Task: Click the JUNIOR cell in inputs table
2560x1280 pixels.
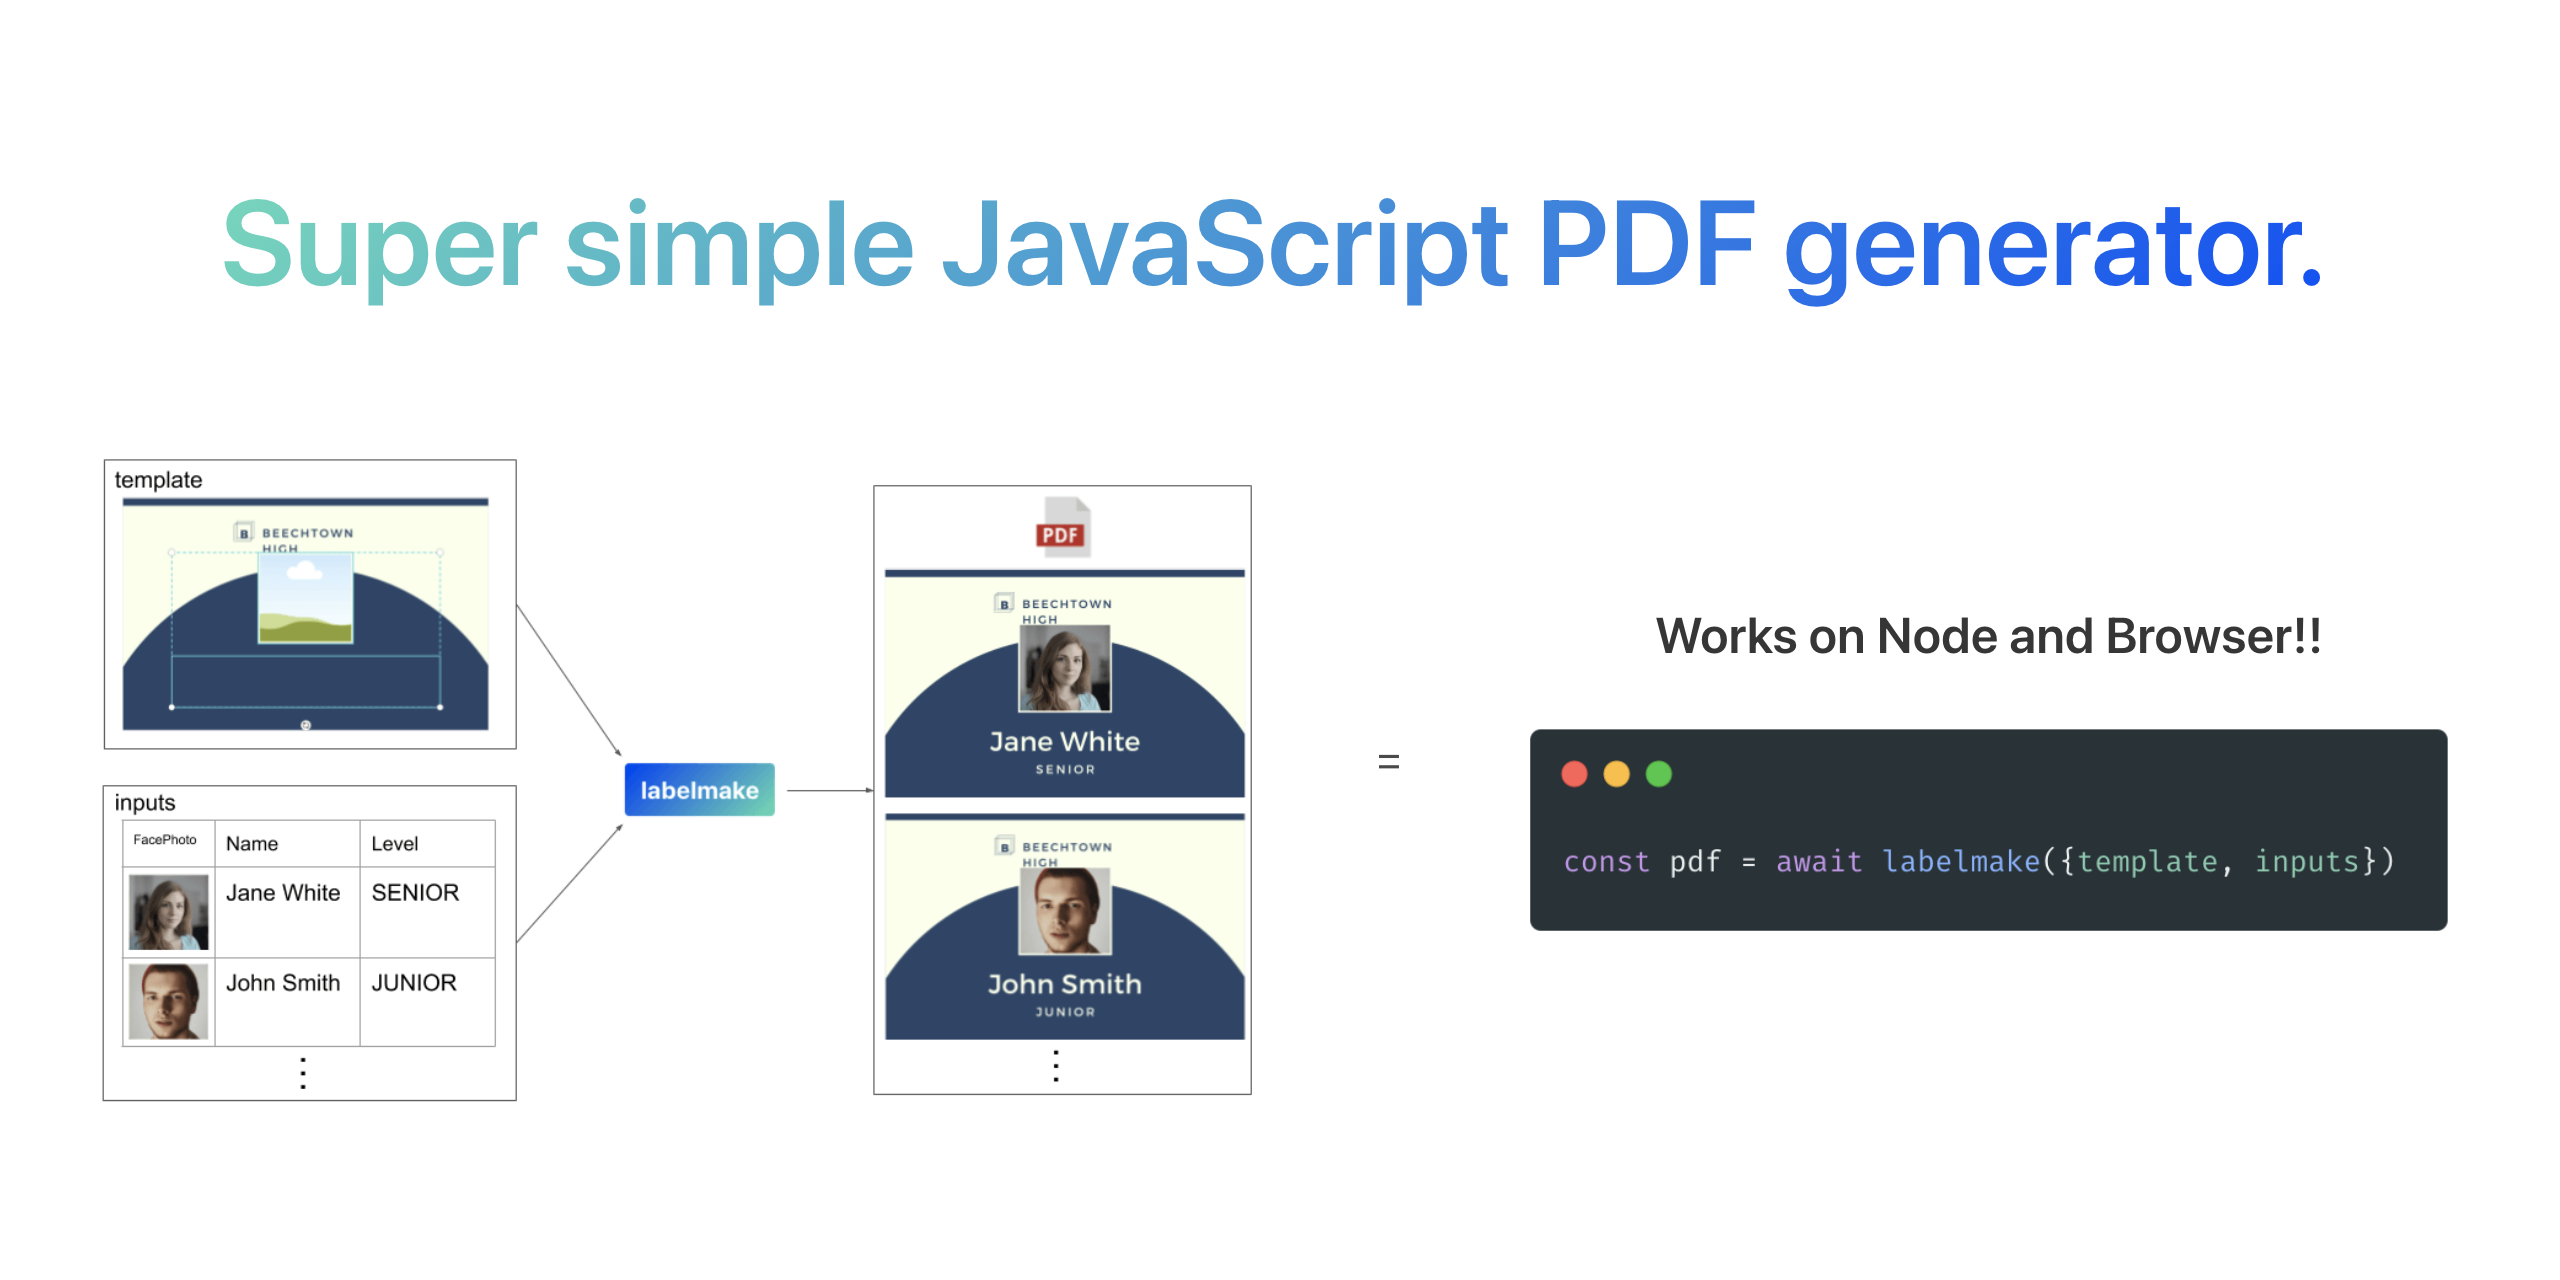Action: 414,983
